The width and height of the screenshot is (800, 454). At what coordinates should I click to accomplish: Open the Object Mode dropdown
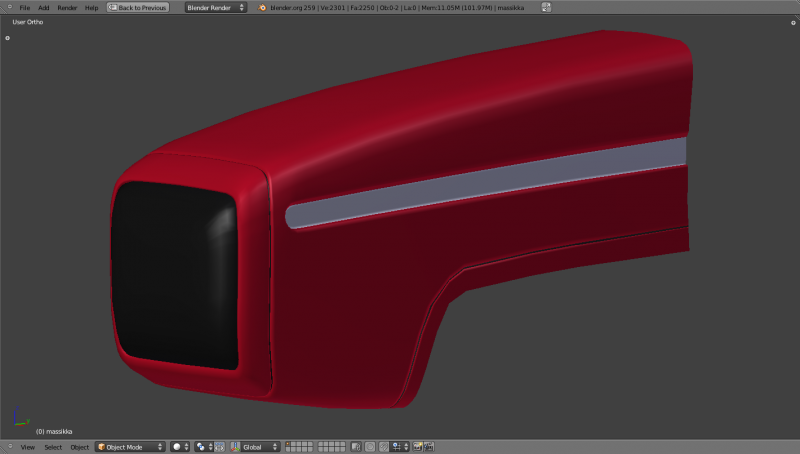click(x=130, y=447)
